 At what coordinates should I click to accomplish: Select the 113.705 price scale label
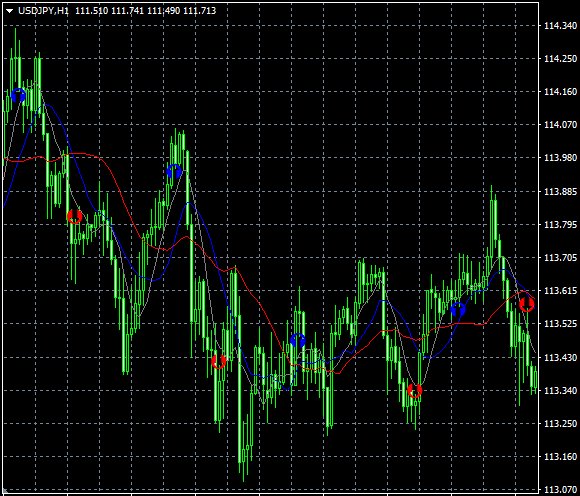click(x=560, y=257)
